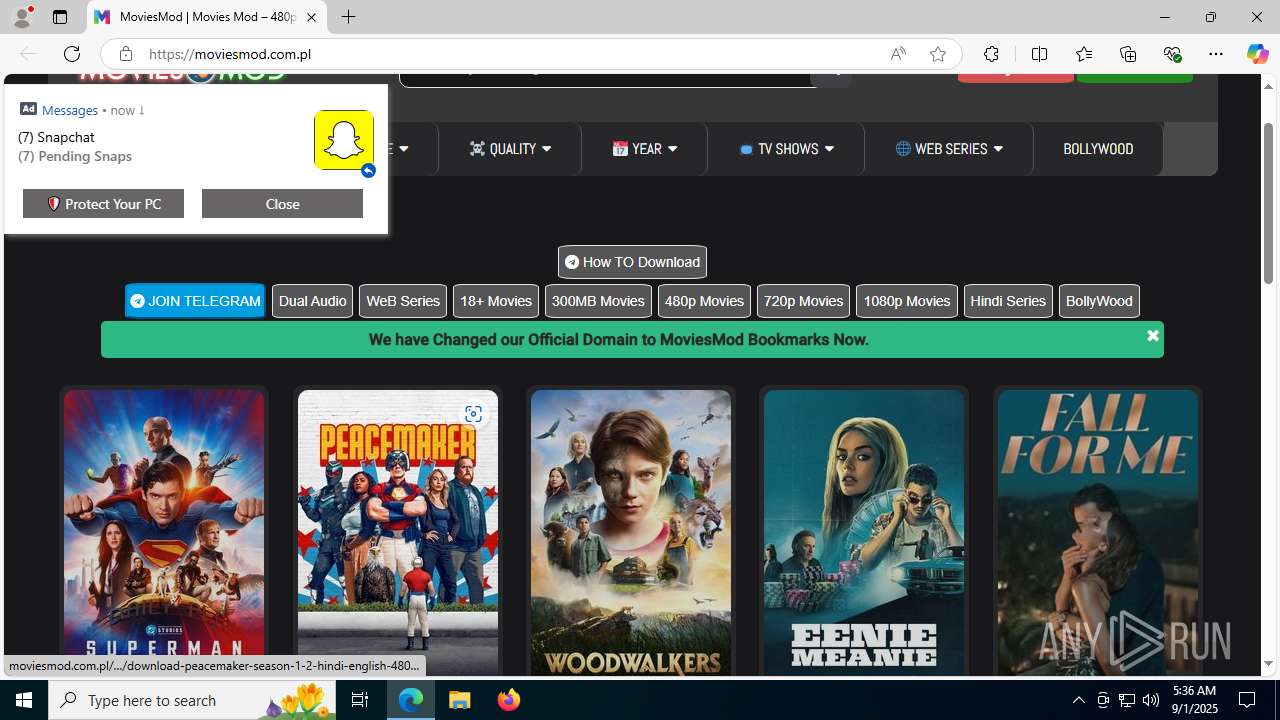Open the Woodwalkers movie poster
Screen dimensions: 1280x720
click(x=631, y=533)
